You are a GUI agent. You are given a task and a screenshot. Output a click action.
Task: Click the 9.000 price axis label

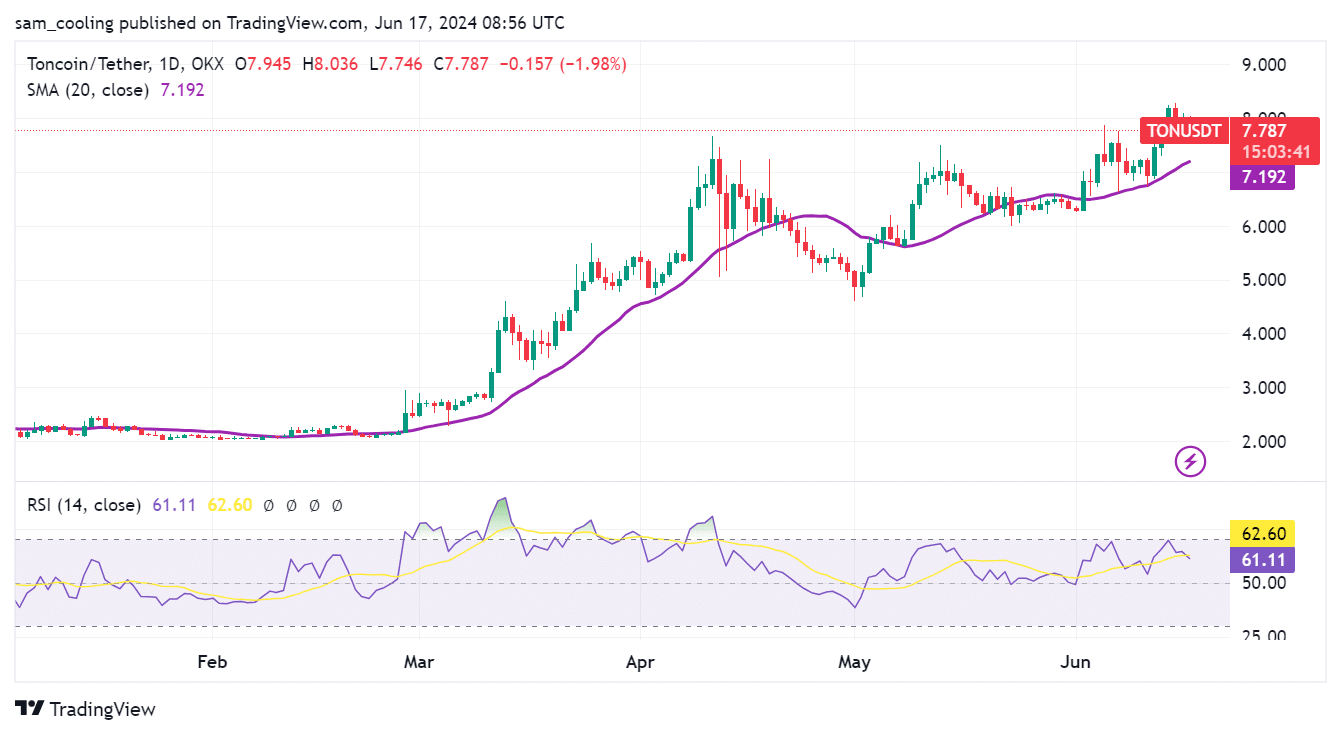click(x=1264, y=65)
